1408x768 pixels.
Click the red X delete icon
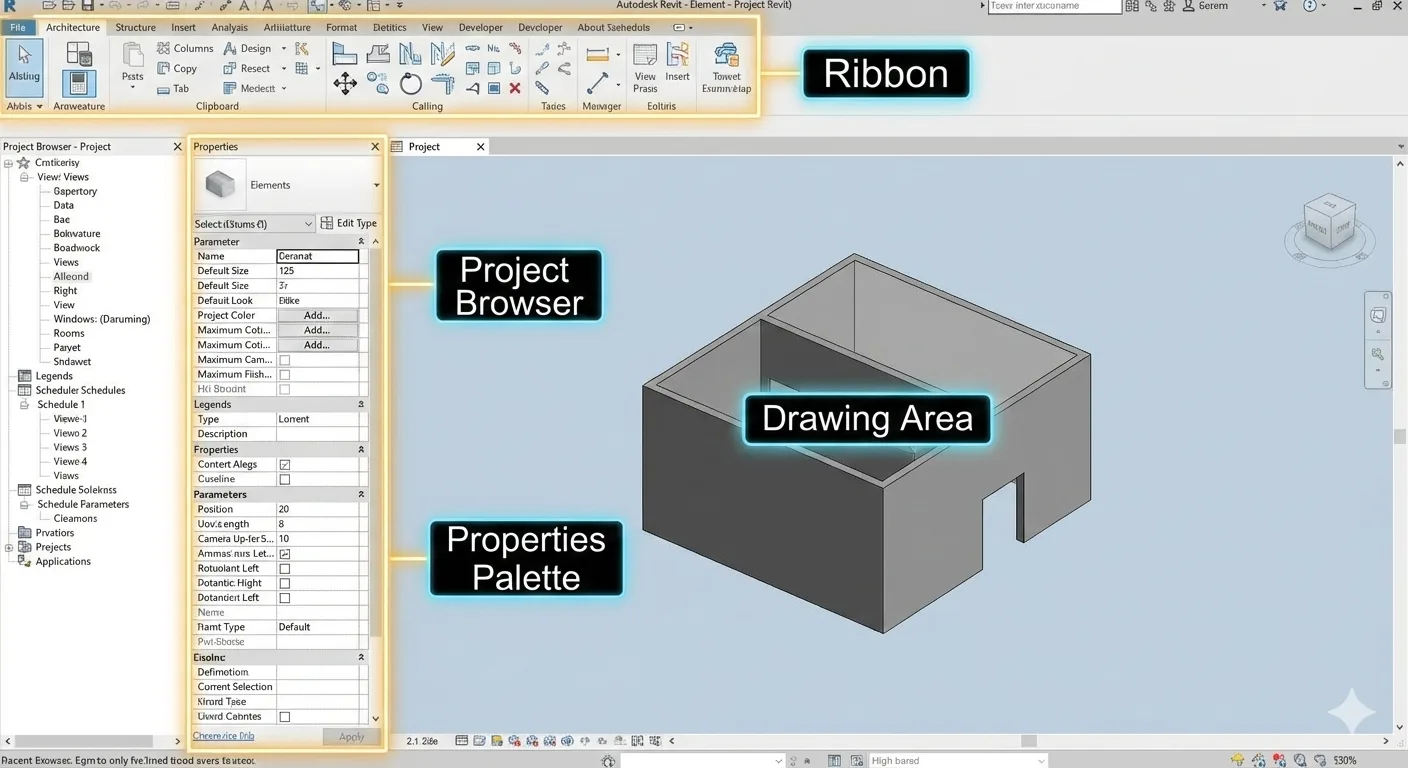click(x=515, y=88)
